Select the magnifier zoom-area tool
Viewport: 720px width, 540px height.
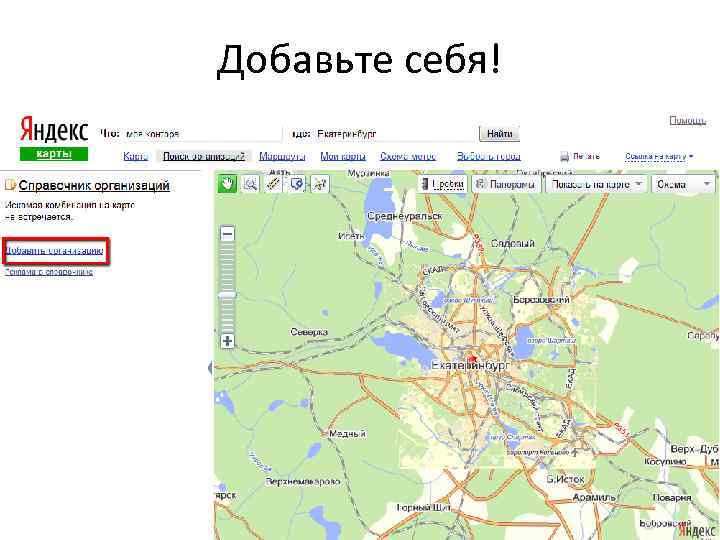pos(250,184)
